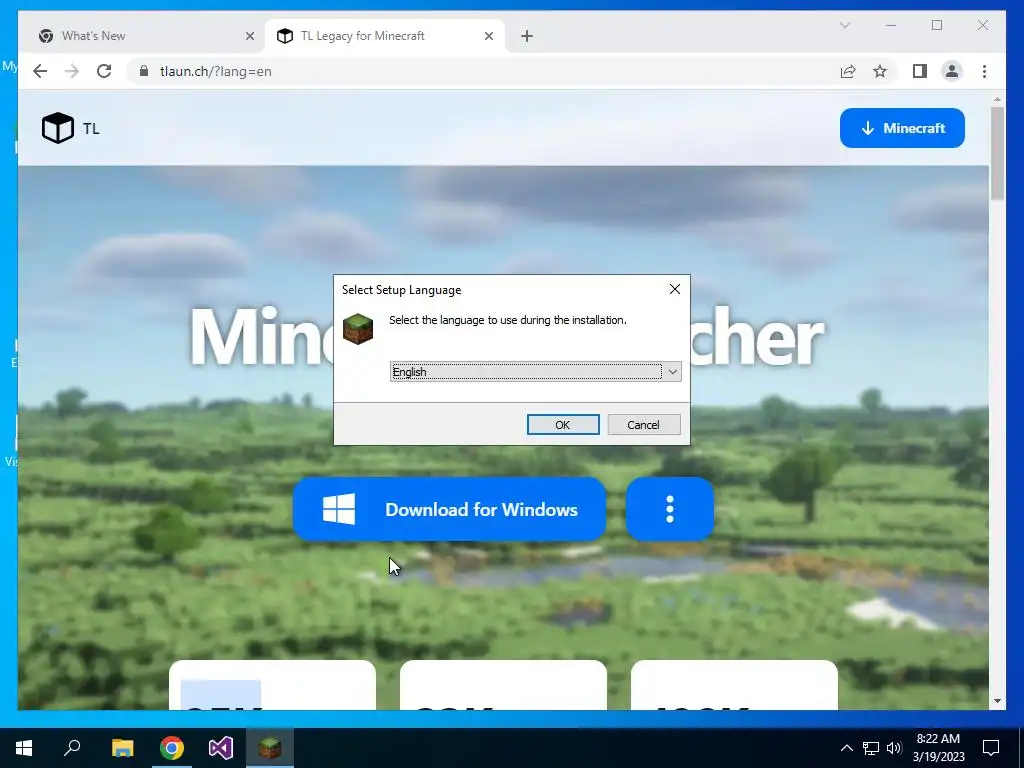Open the tab search chevron
The image size is (1024, 768).
coord(844,25)
